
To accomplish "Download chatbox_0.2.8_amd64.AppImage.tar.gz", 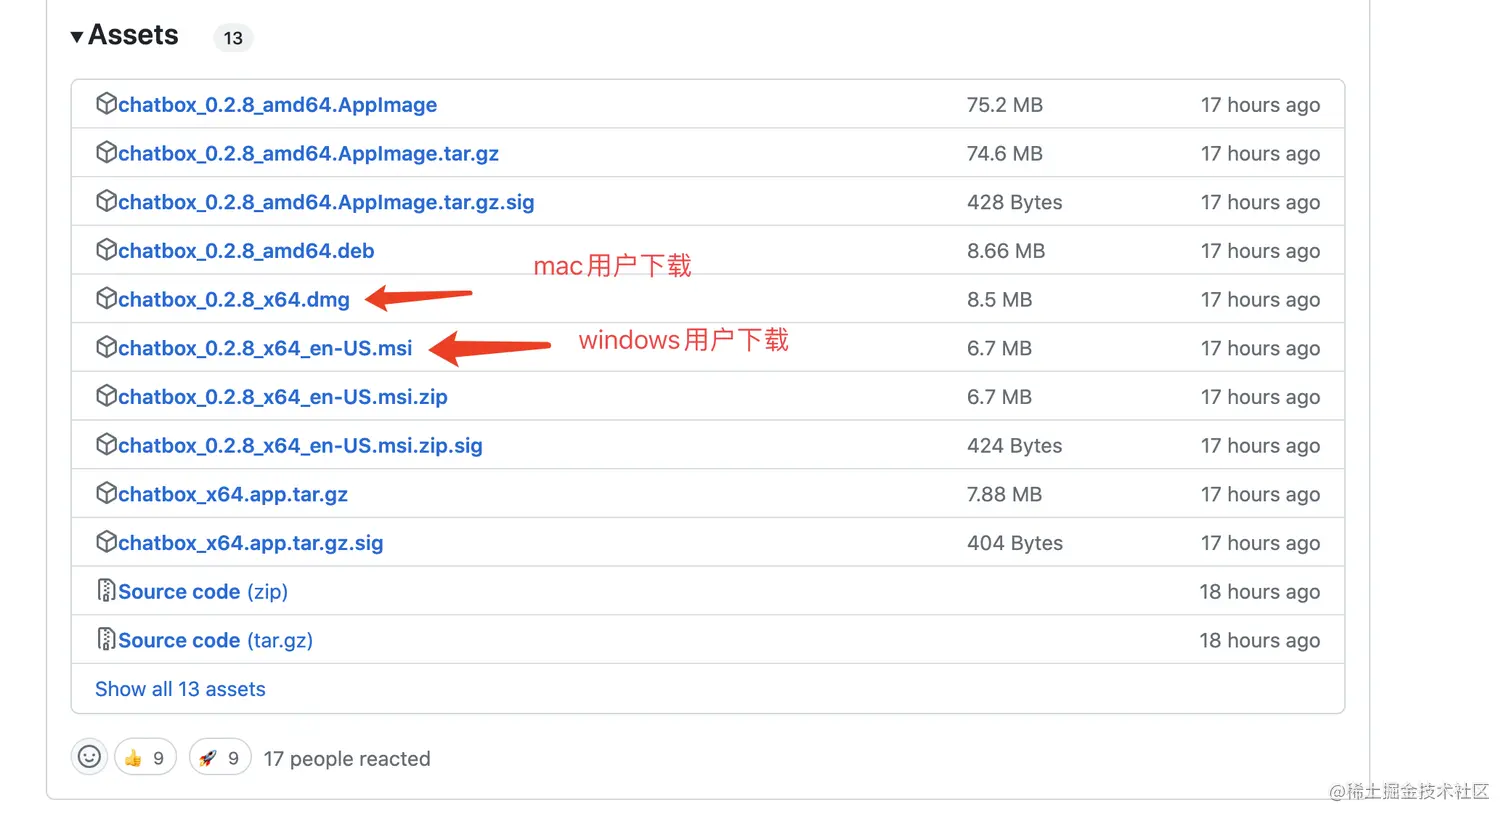I will (x=308, y=154).
